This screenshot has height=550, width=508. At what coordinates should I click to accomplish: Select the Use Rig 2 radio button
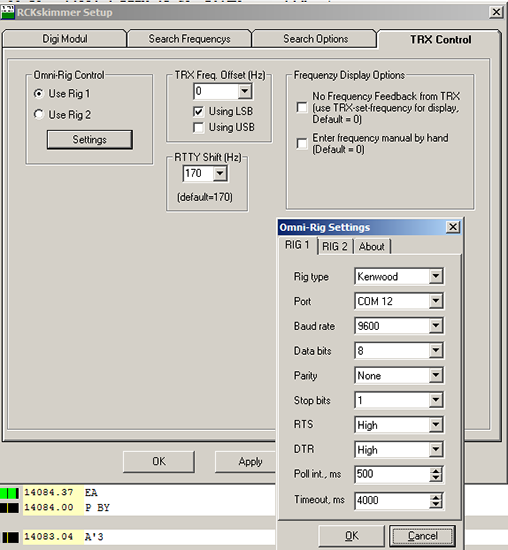[39, 114]
